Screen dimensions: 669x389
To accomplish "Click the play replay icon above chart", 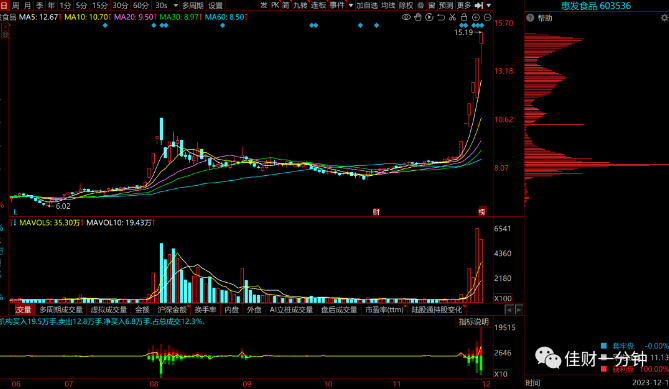I will (429, 17).
